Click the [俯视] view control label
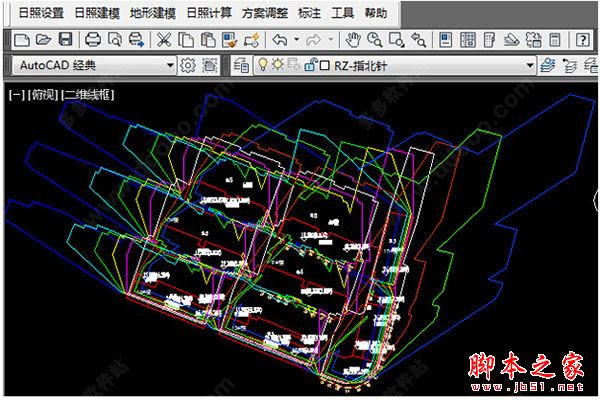This screenshot has height=403, width=600. point(43,95)
